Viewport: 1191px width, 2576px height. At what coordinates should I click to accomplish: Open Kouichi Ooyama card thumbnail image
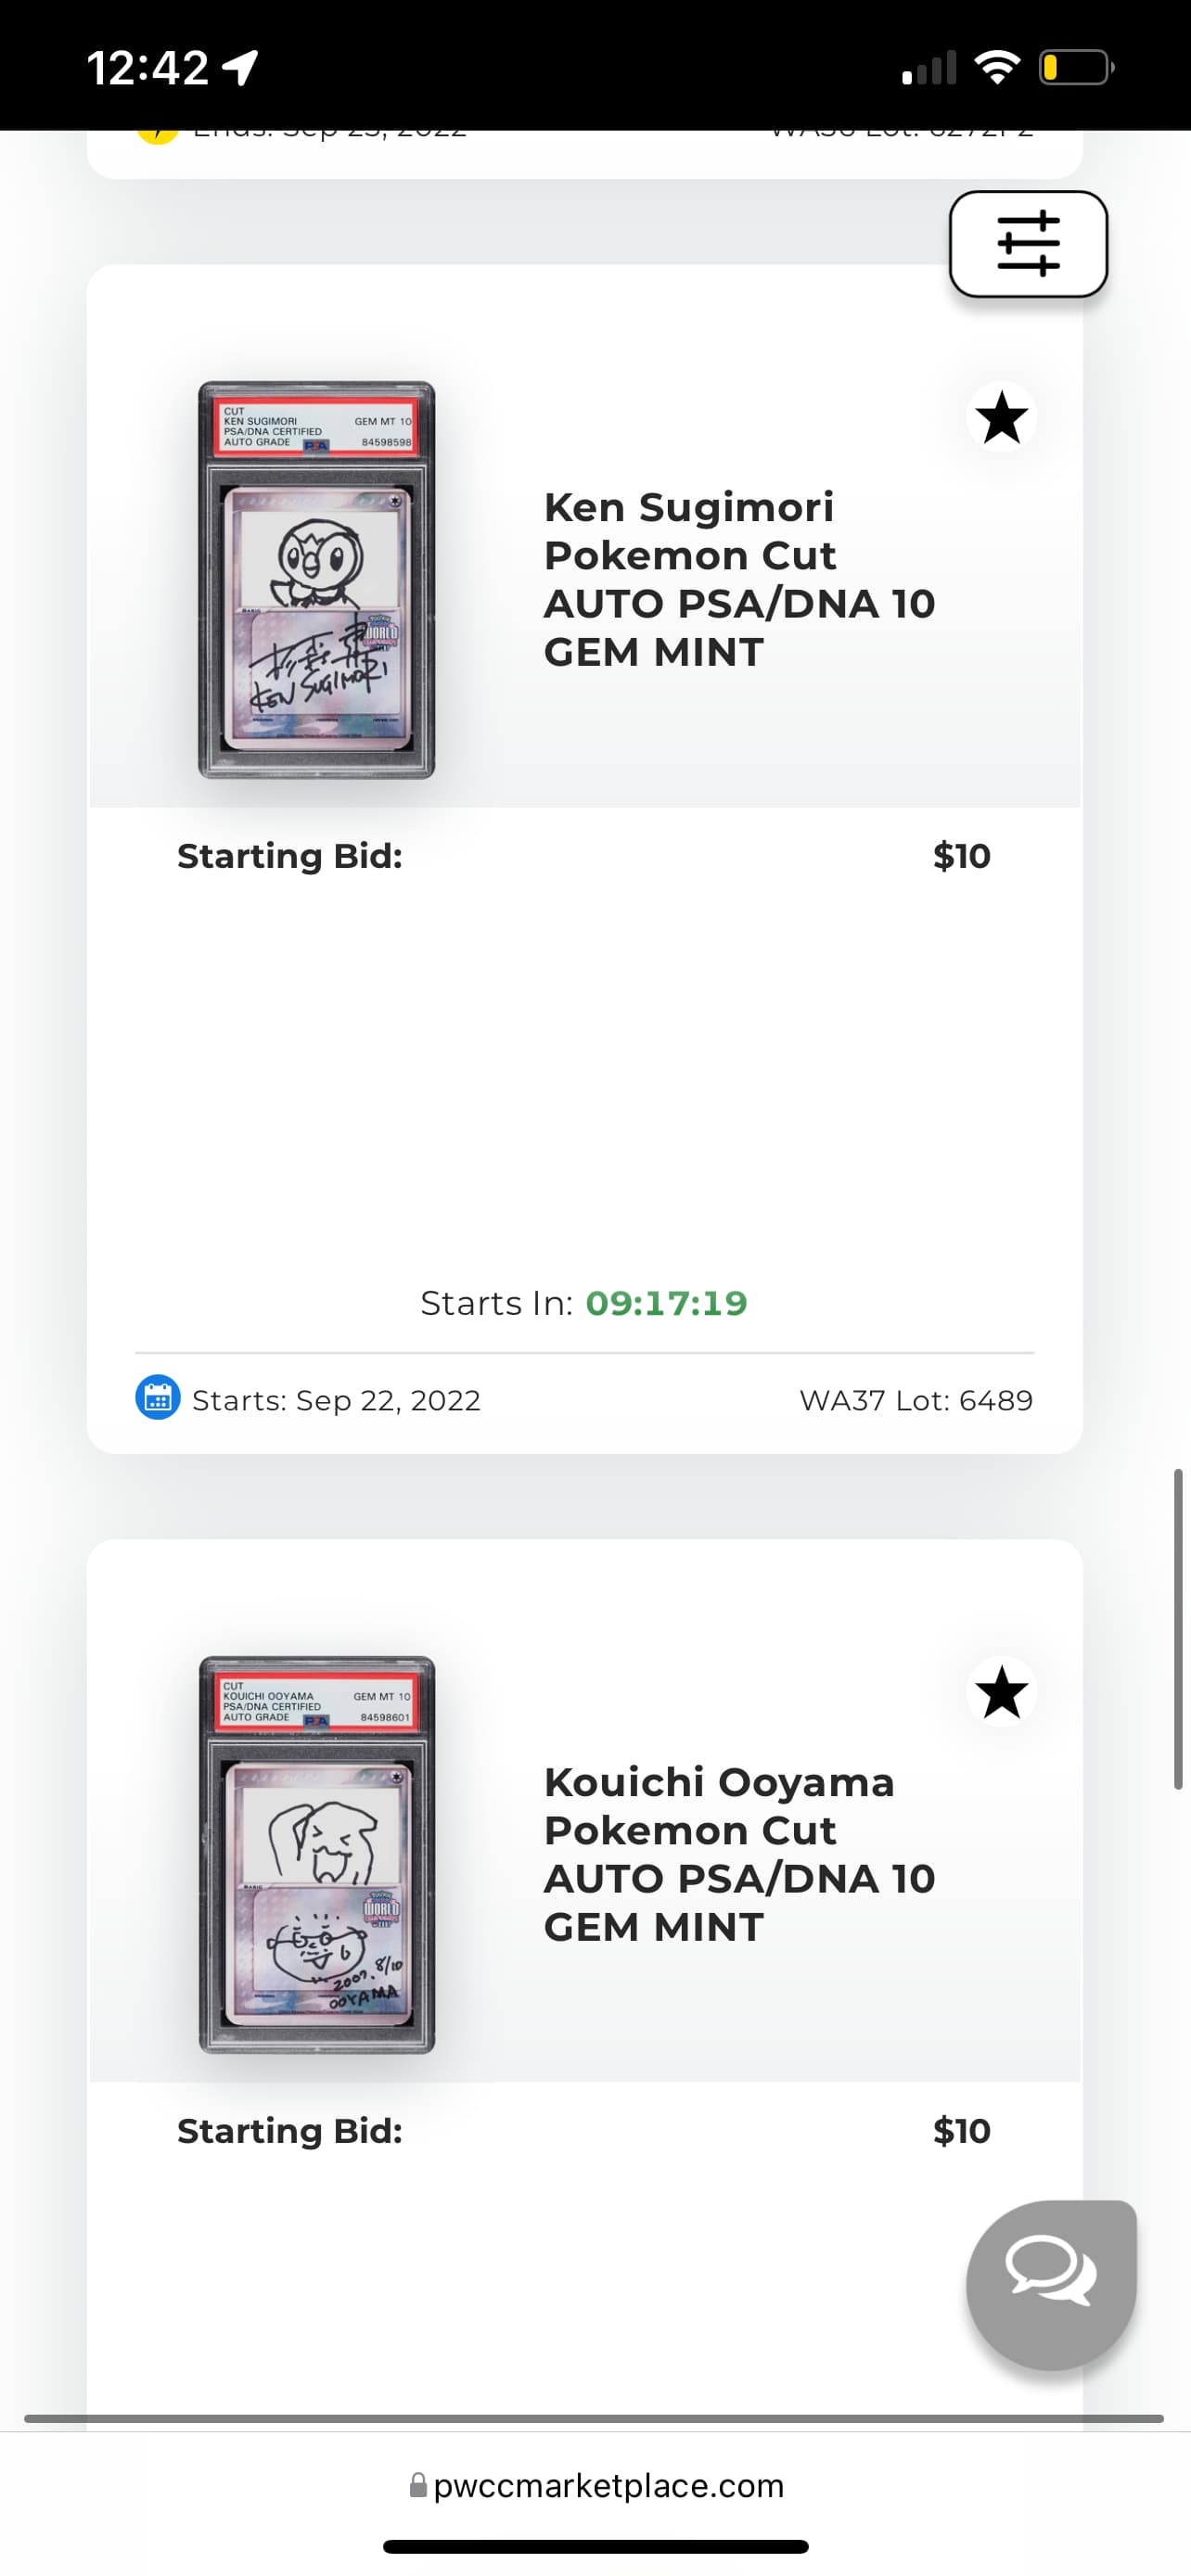[316, 1854]
